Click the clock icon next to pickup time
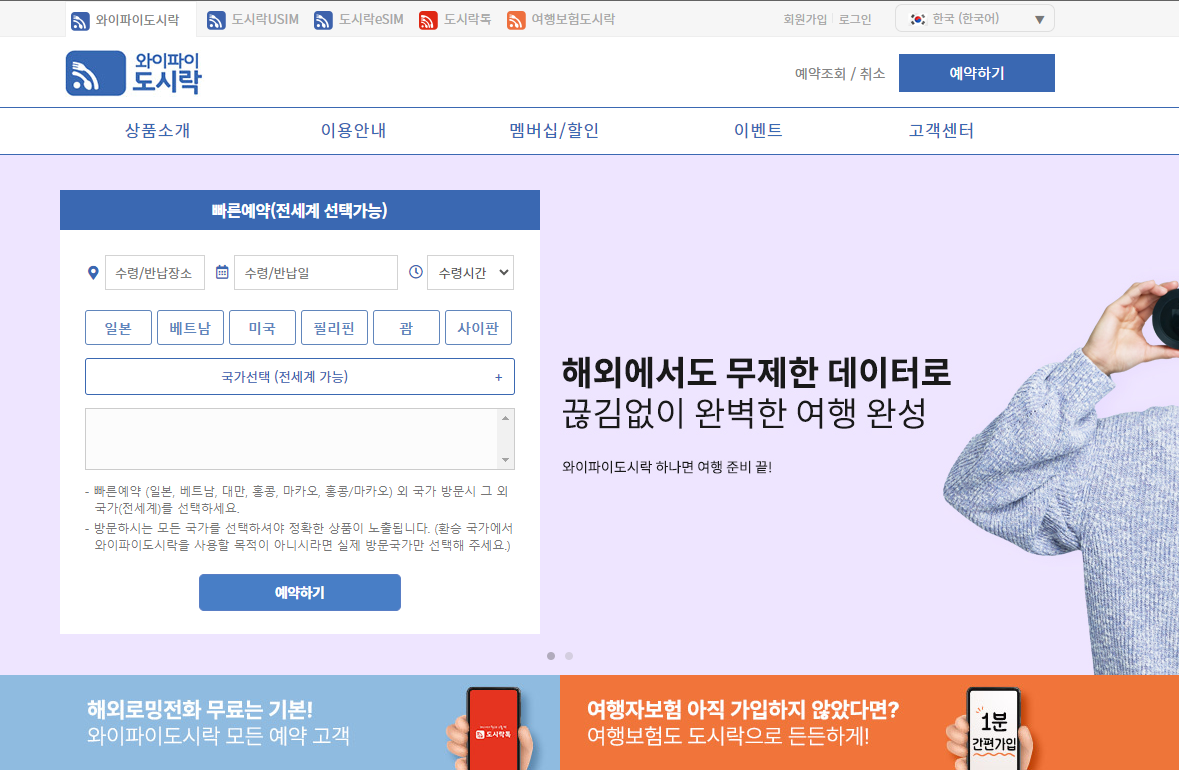 pyautogui.click(x=417, y=271)
